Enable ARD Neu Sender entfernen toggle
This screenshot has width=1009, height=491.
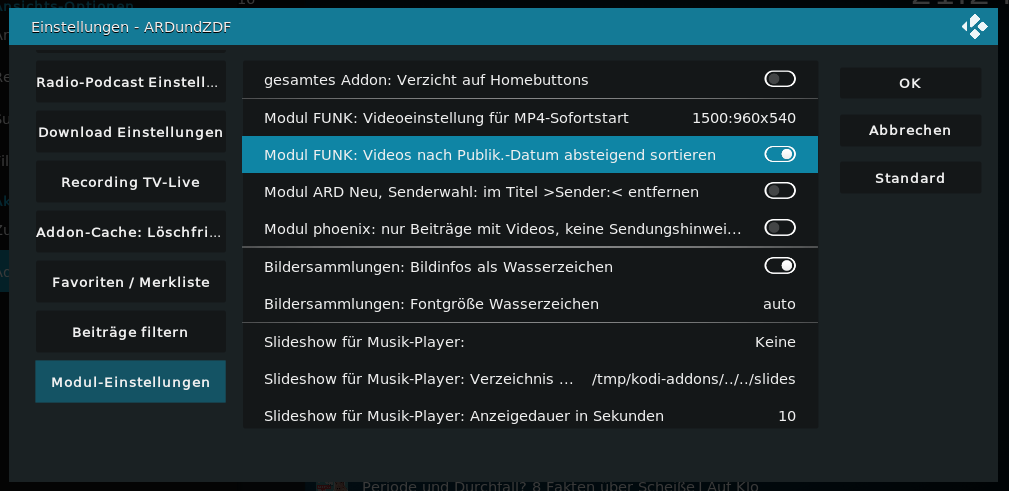[780, 191]
